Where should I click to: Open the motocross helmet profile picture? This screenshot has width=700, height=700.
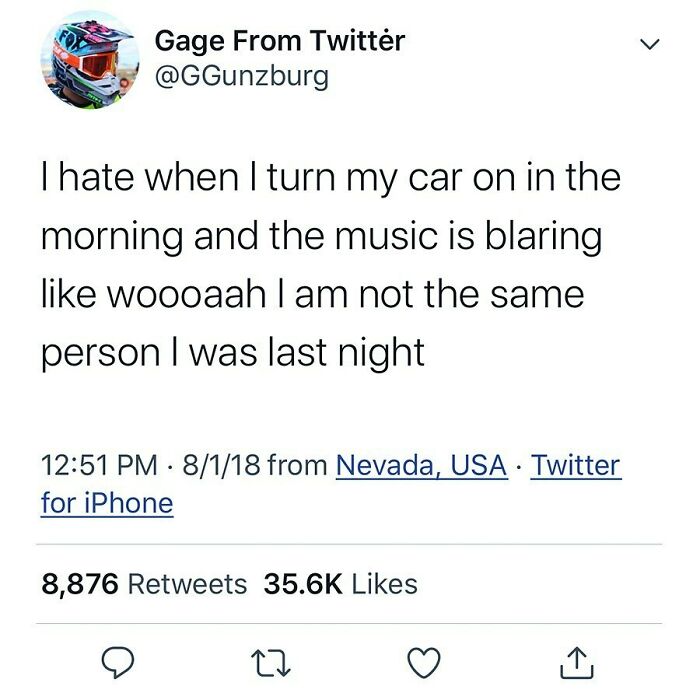[x=90, y=59]
